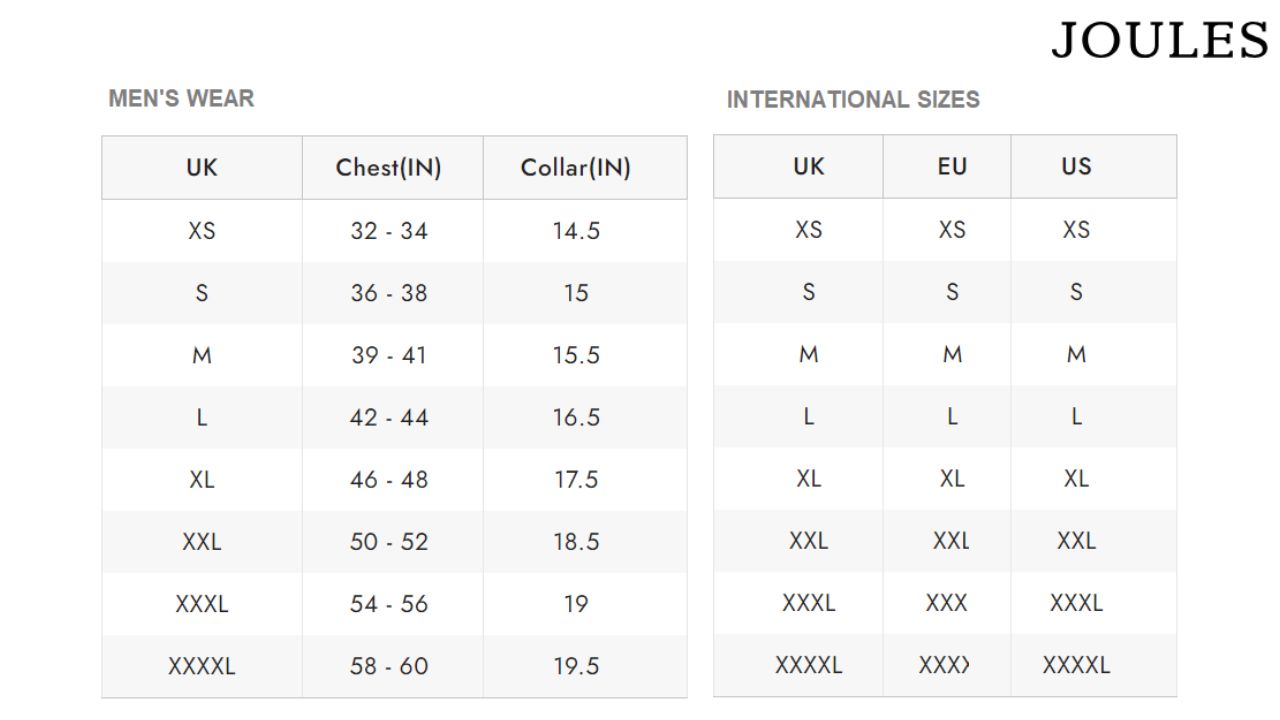Select the 14.5 collar size cell
Screen dimensions: 1280x720
576,231
